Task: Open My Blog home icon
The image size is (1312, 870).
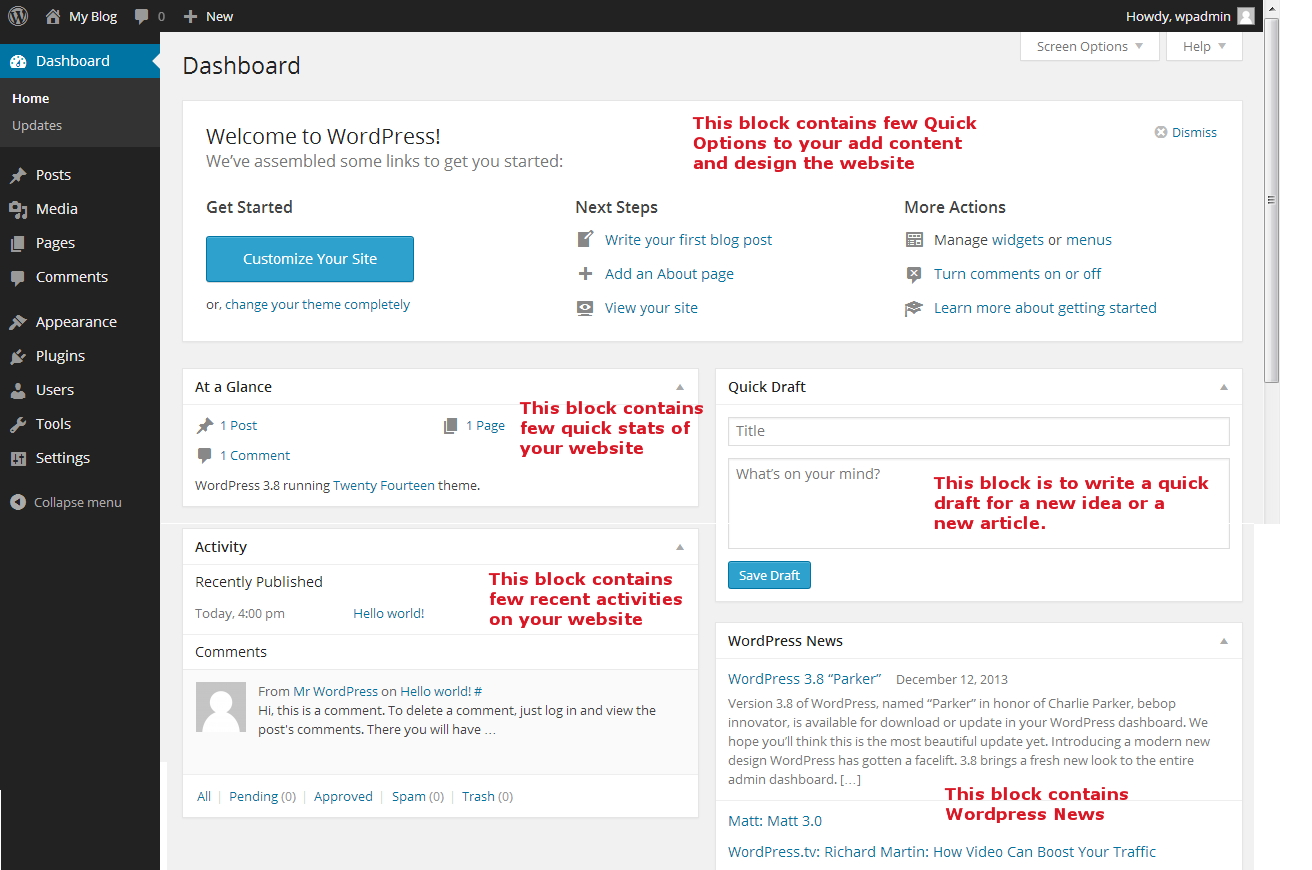Action: point(53,16)
